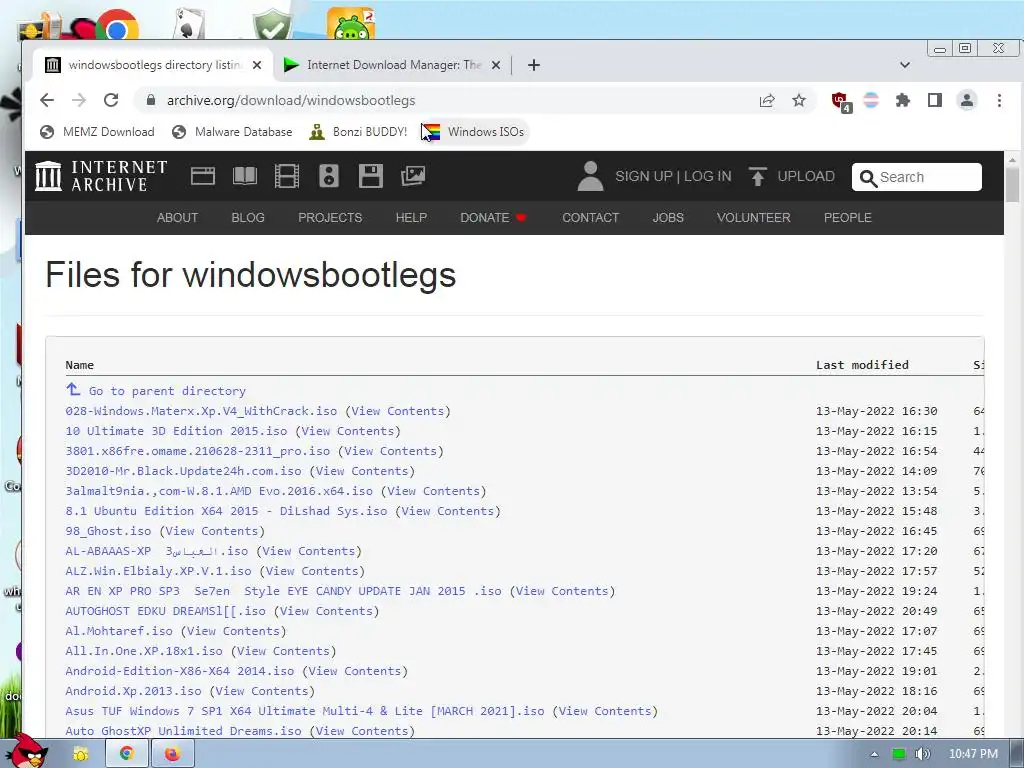This screenshot has width=1024, height=768.
Task: Open the Windows ISOs bookmark
Action: pos(473,132)
